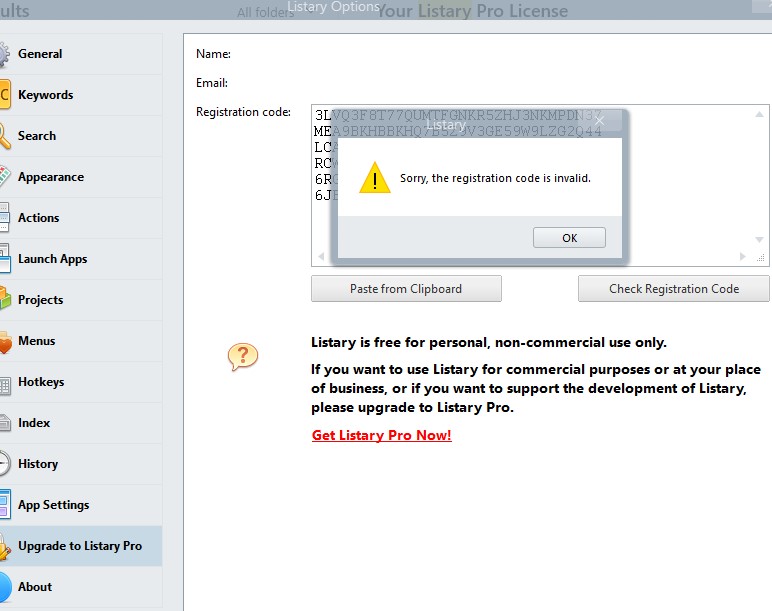Screen dimensions: 772x611
Task: Click Paste from Clipboard button
Action: (406, 289)
